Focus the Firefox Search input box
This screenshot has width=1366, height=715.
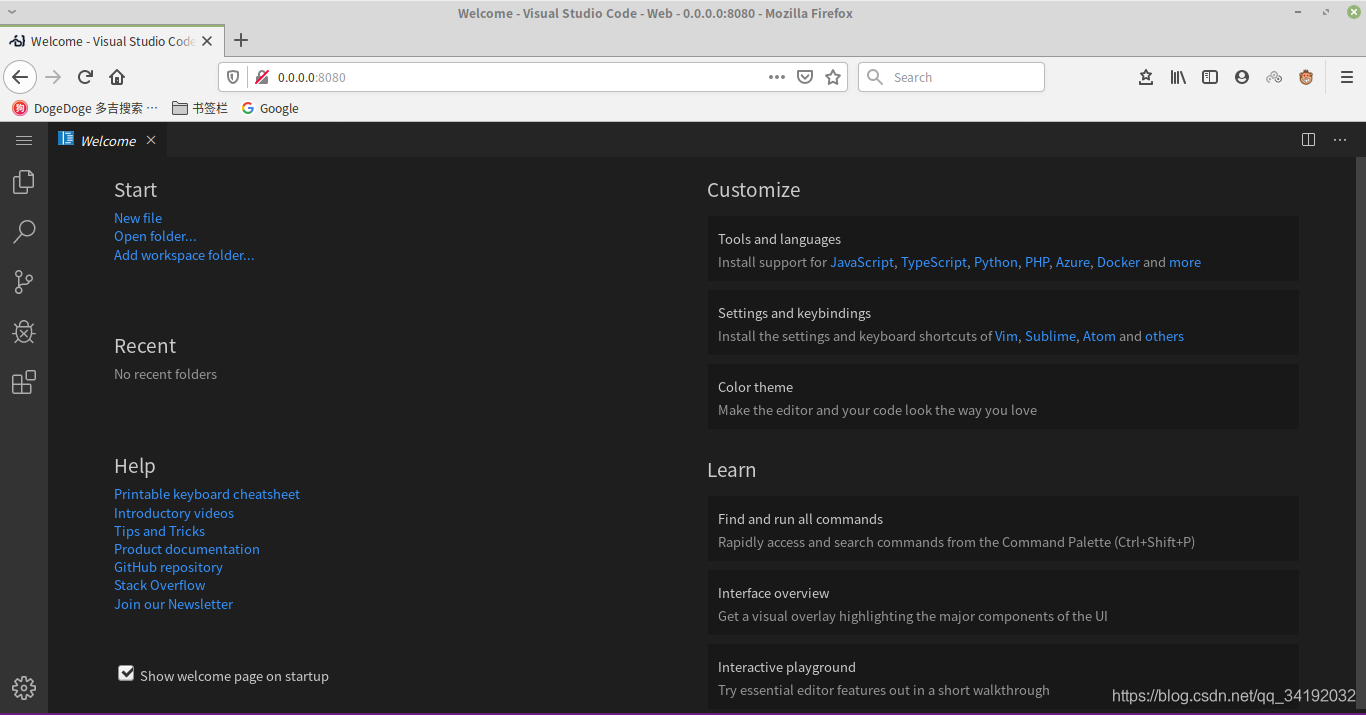(x=951, y=77)
